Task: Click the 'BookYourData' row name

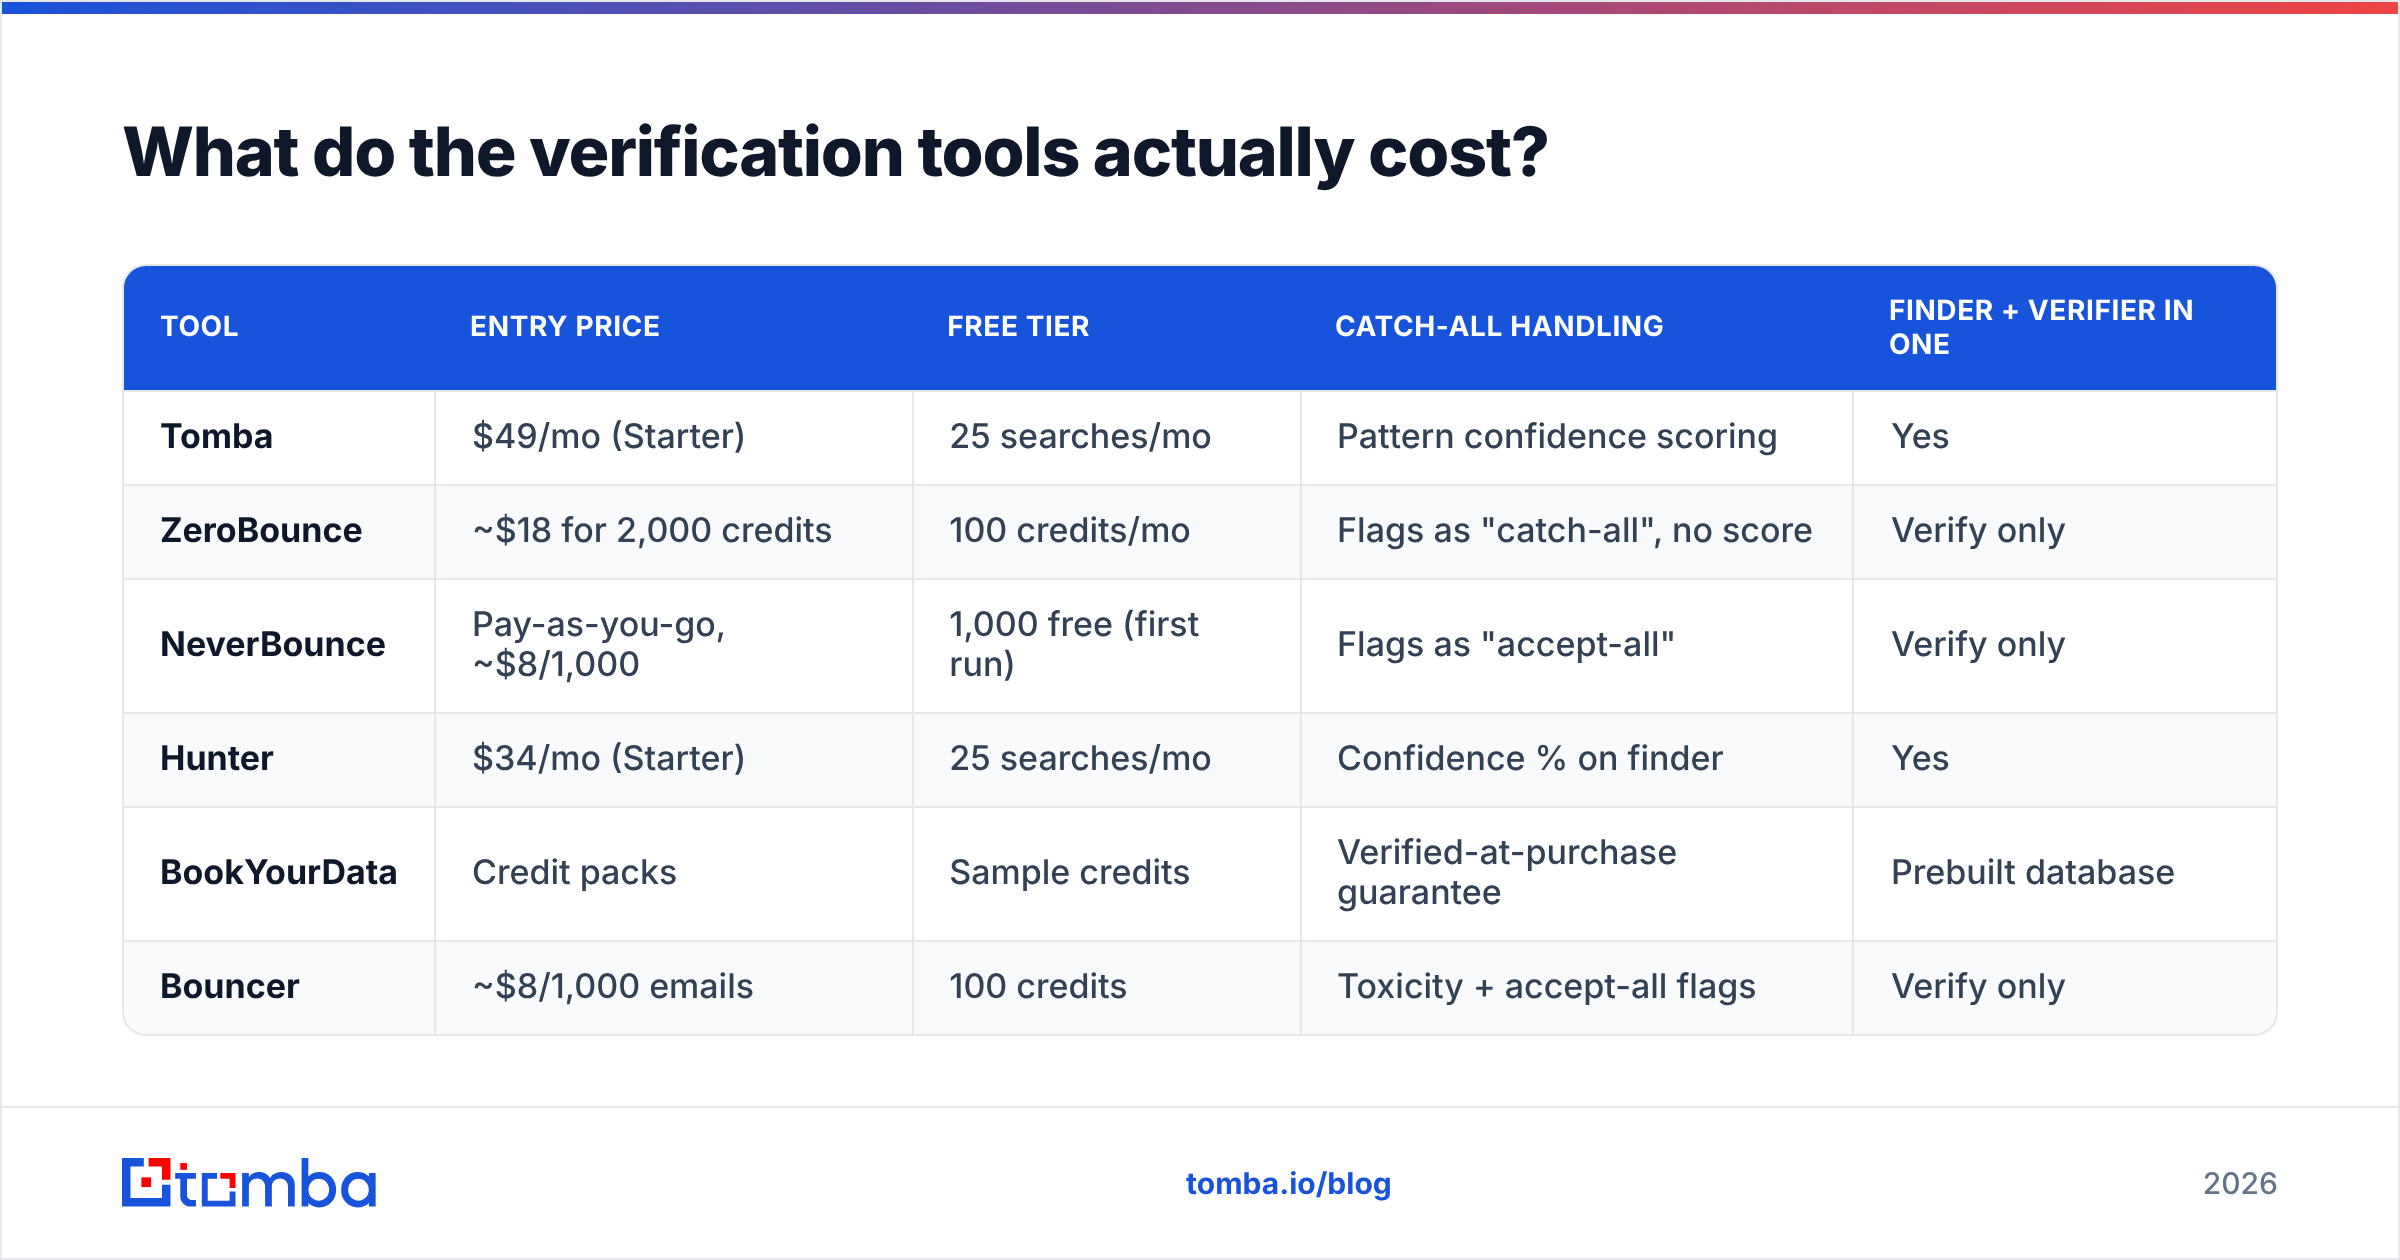Action: [x=279, y=873]
